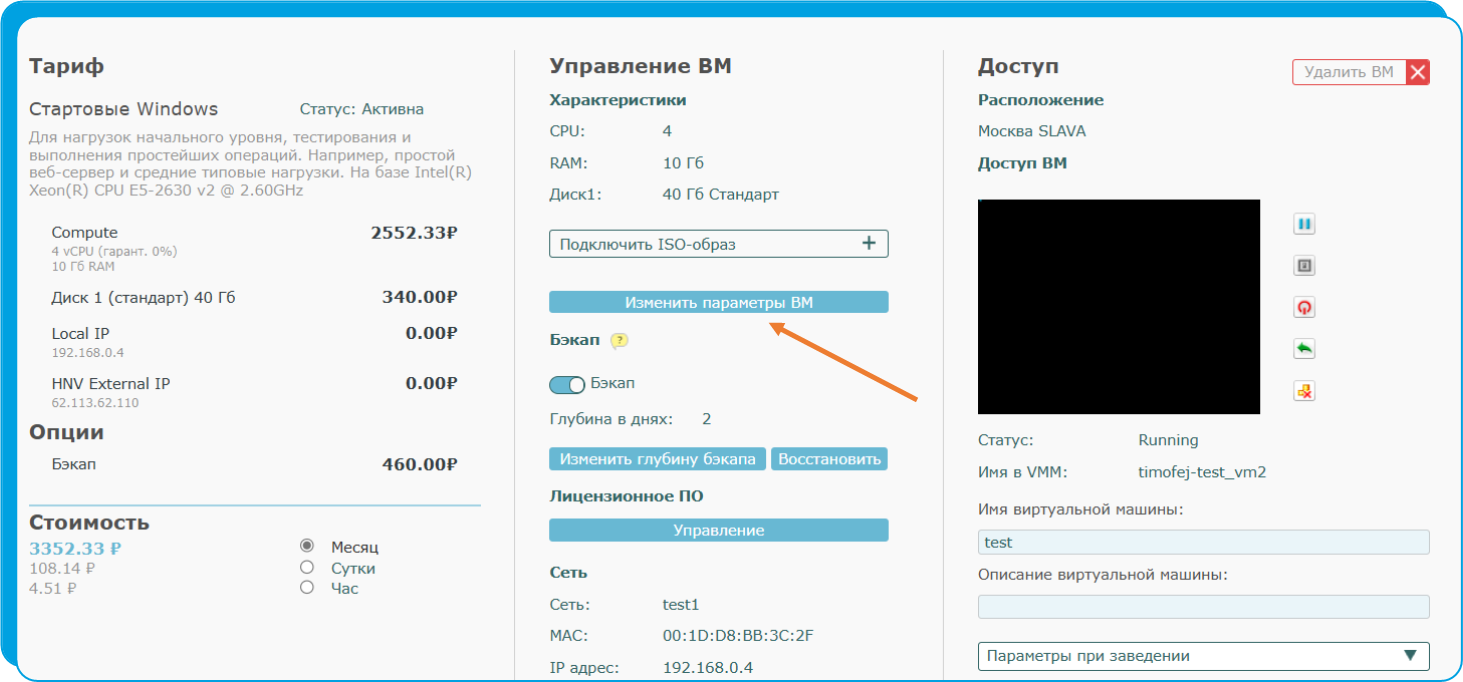Image resolution: width=1463 pixels, height=682 pixels.
Task: Select the Сутки billing period radio
Action: pyautogui.click(x=307, y=567)
